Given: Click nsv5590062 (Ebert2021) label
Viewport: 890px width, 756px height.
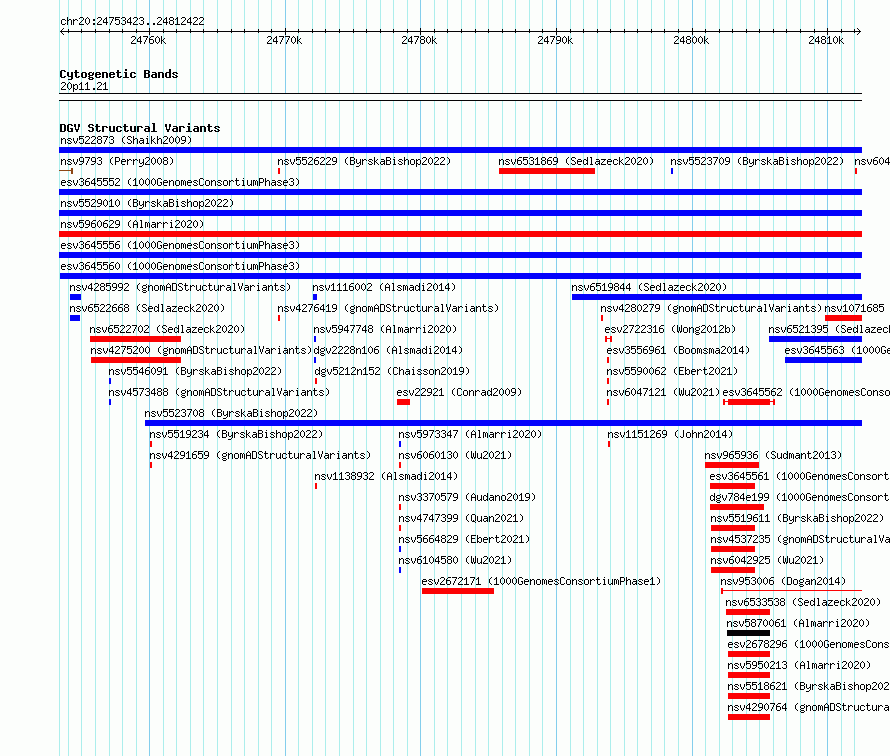Looking at the screenshot, I should (672, 371).
